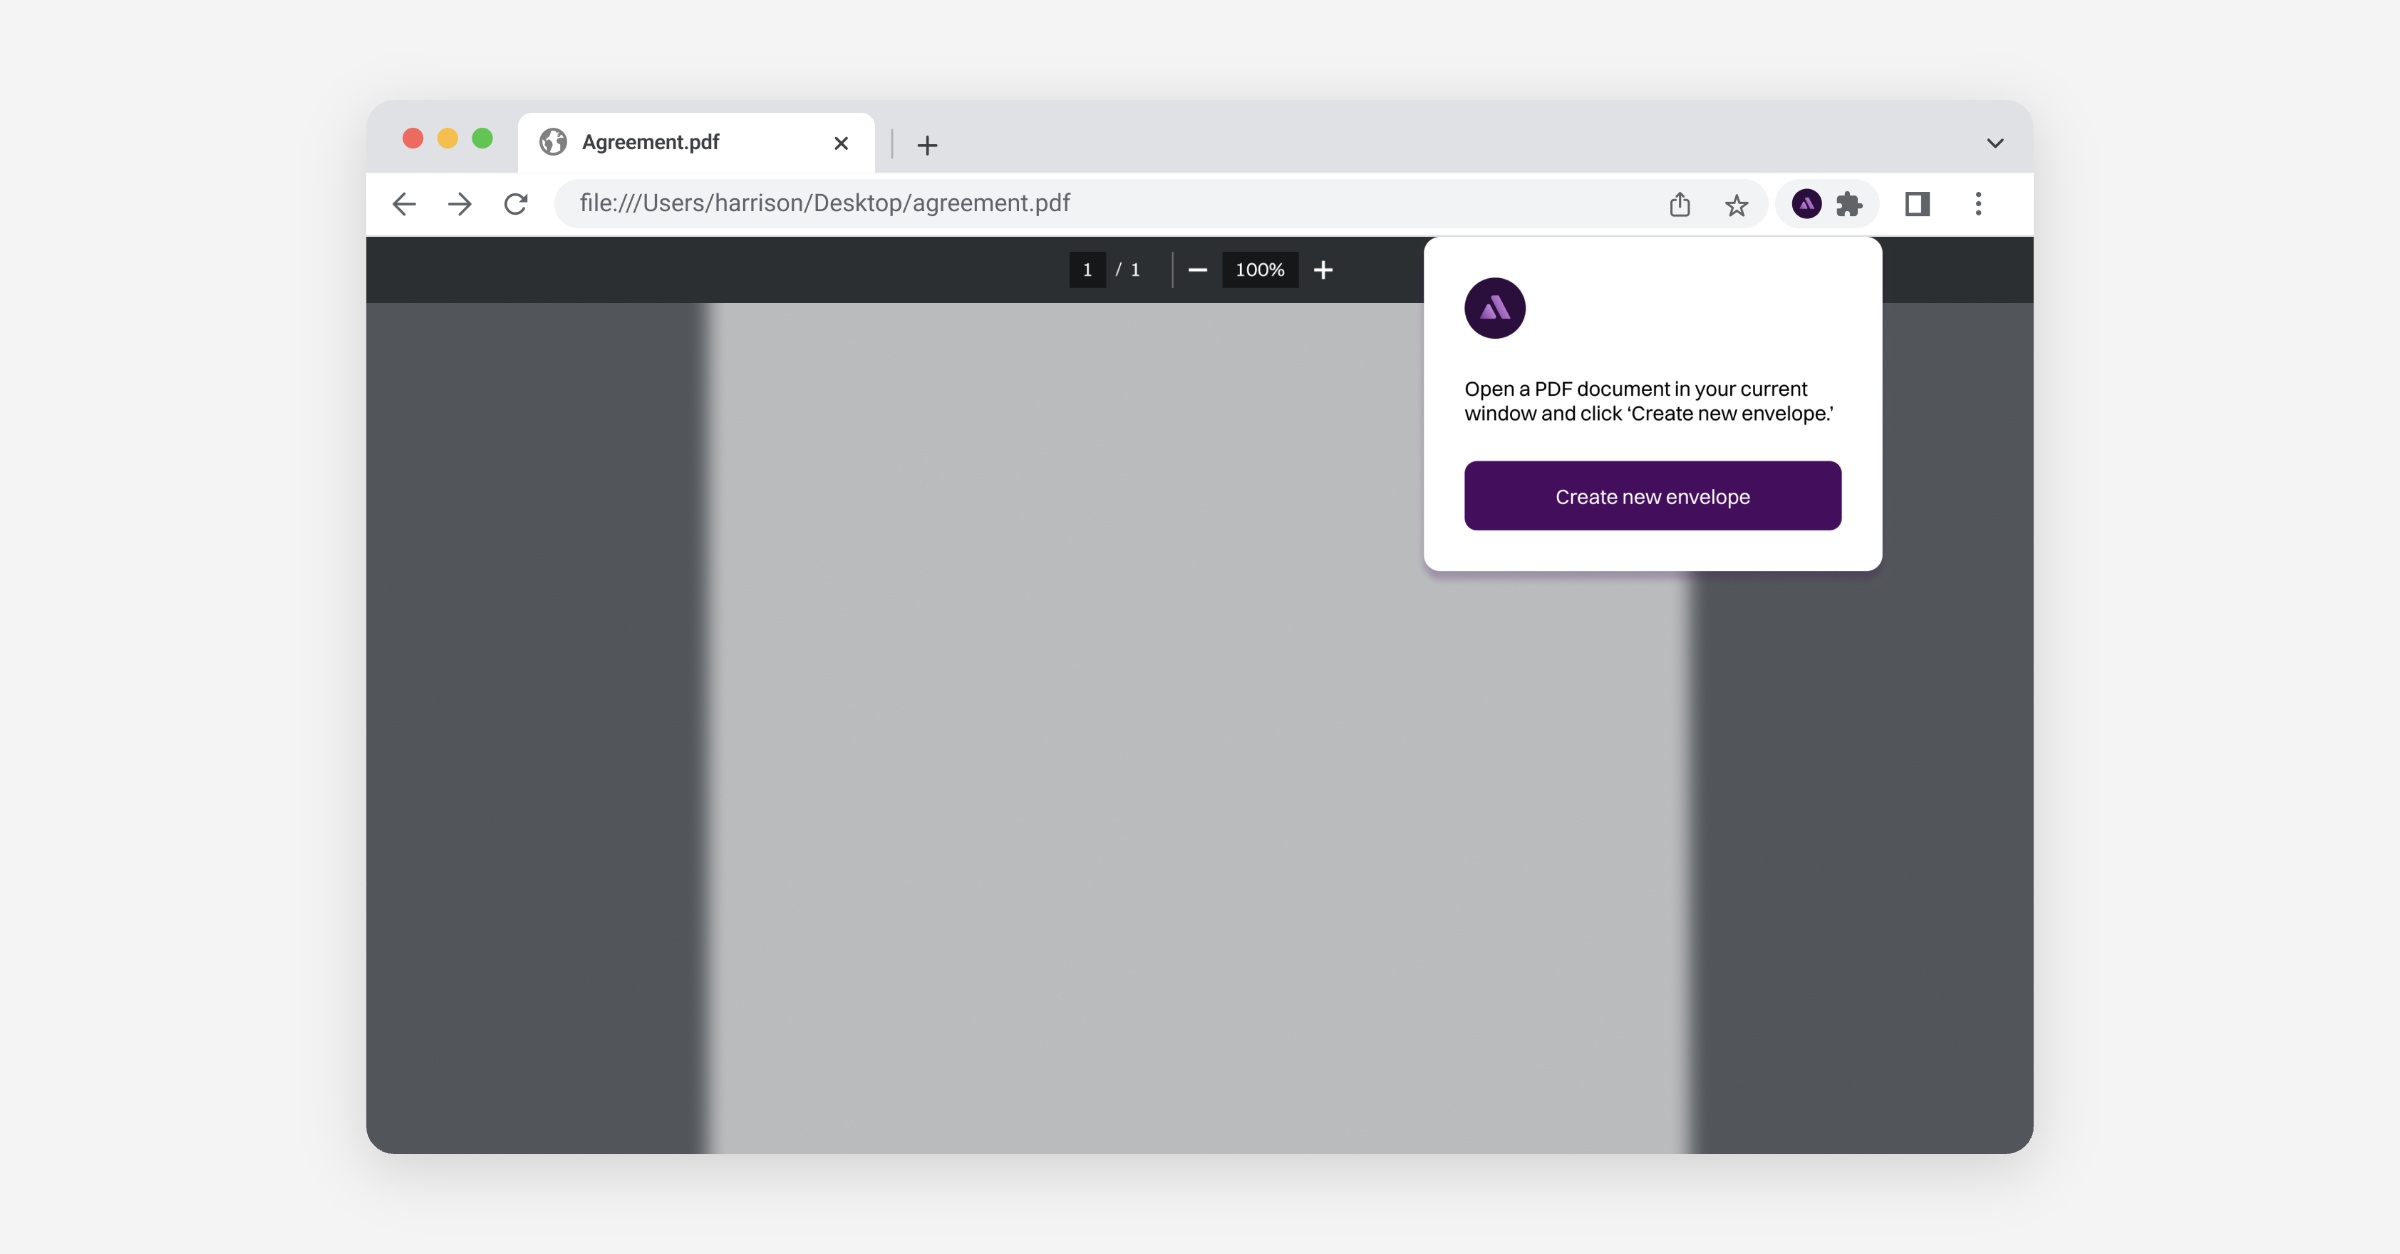
Task: Zoom out the PDF with minus
Action: [x=1197, y=270]
